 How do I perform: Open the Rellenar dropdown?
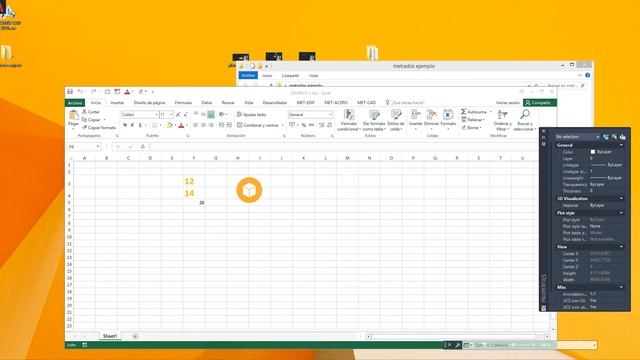tap(473, 120)
